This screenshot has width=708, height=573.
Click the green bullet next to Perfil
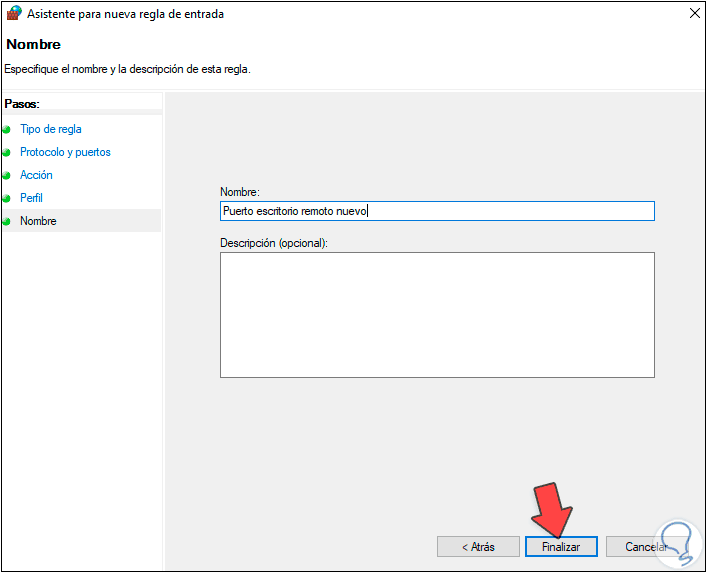[7, 199]
